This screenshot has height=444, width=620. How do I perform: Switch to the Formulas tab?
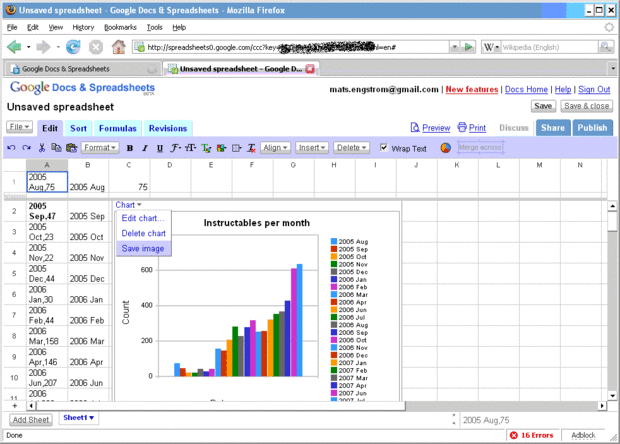117,128
